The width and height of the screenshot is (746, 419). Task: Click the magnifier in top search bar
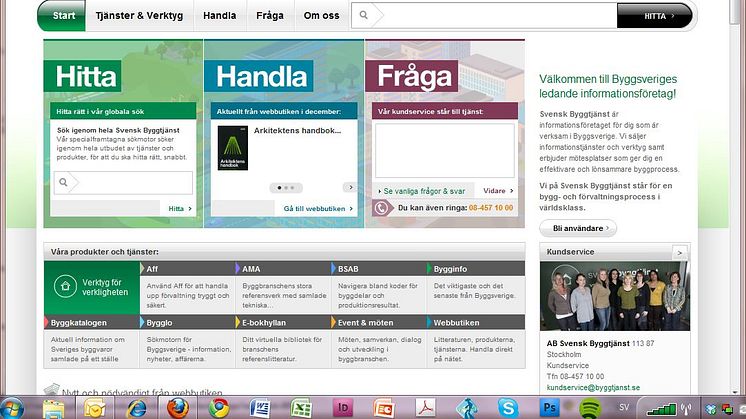[x=363, y=15]
